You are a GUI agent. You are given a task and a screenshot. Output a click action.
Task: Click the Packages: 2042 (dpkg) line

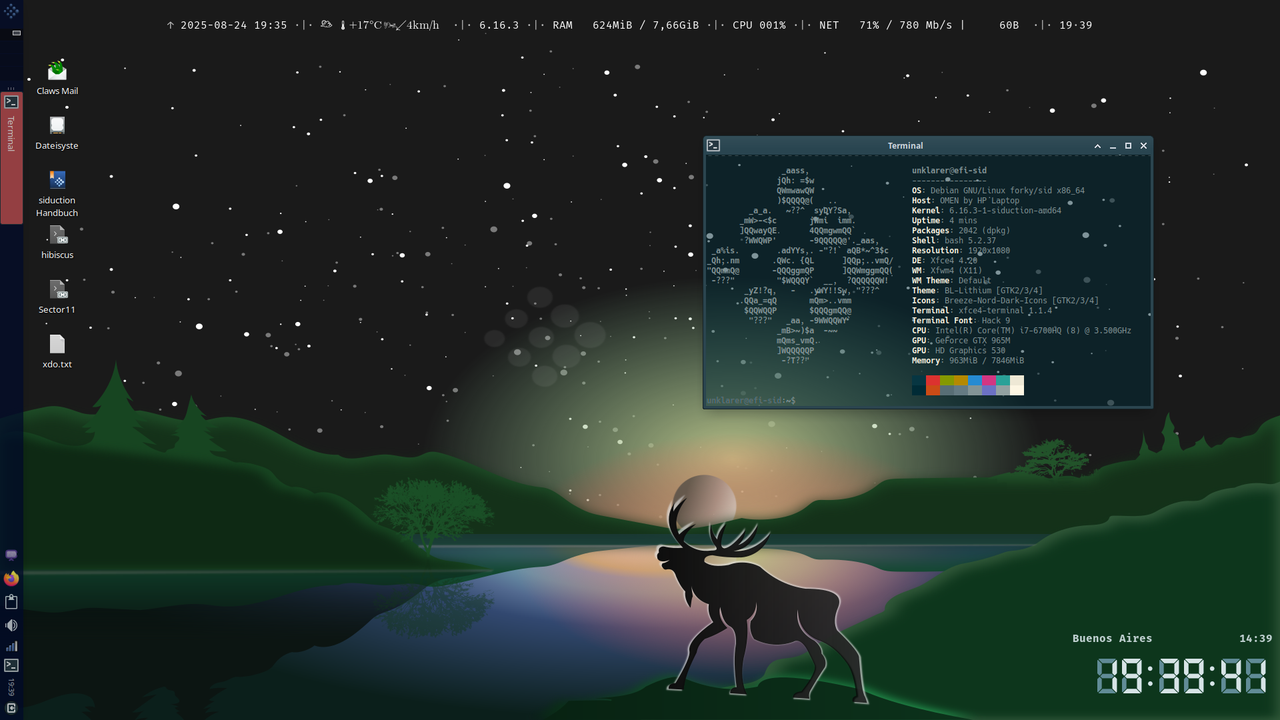point(960,230)
